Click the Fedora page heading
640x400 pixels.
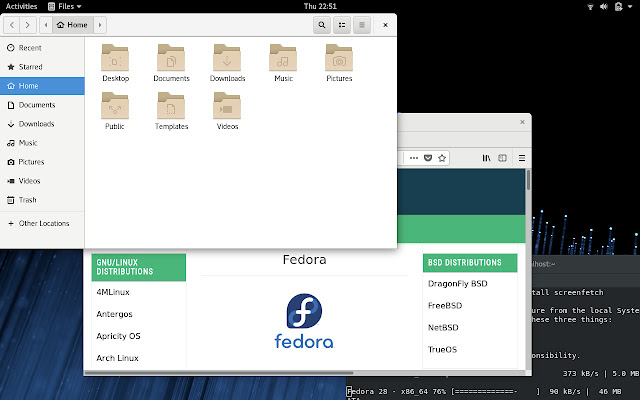point(304,260)
